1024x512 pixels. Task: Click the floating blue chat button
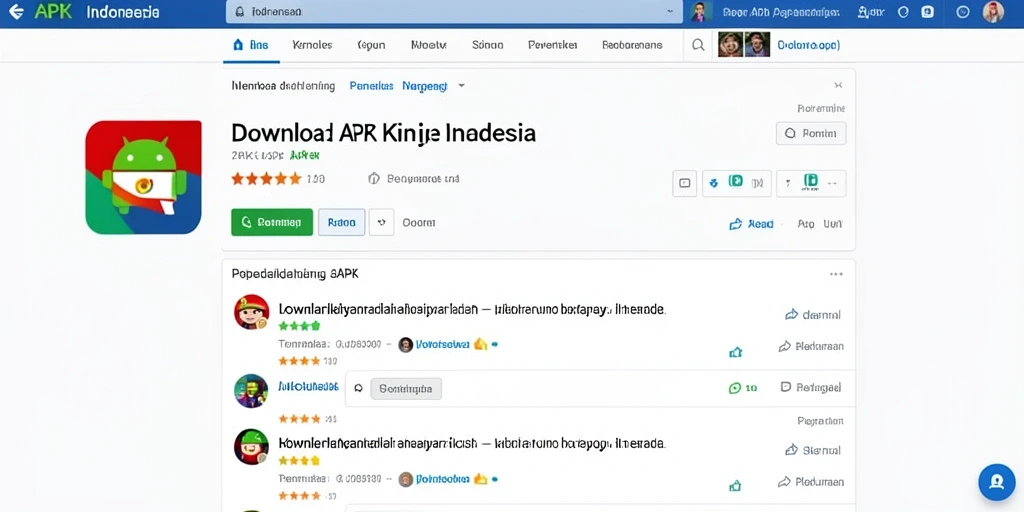(997, 482)
